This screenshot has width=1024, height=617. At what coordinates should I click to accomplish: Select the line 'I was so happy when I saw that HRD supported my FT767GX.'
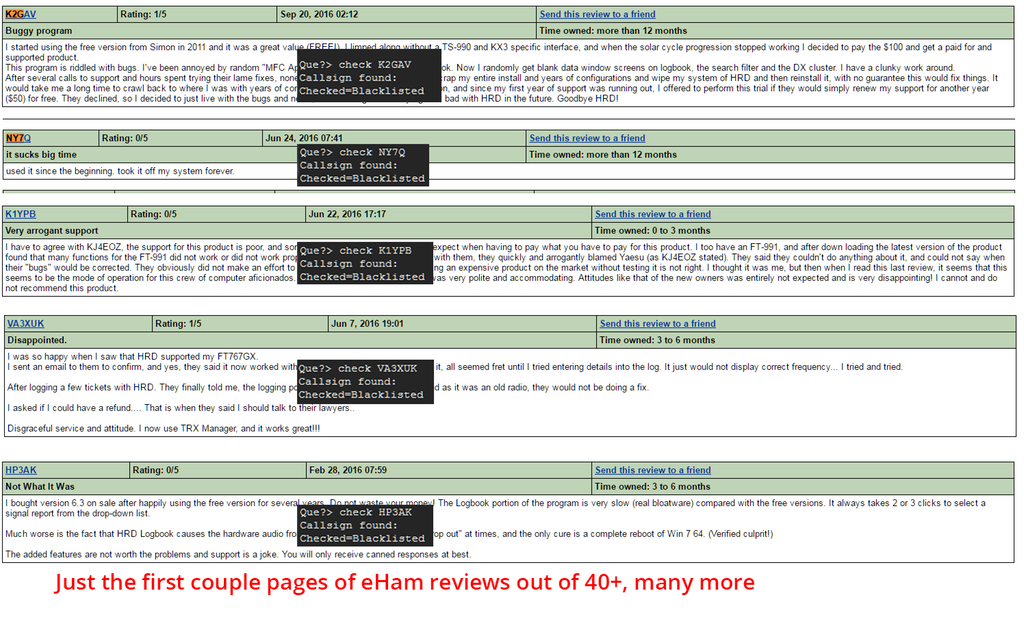(133, 356)
